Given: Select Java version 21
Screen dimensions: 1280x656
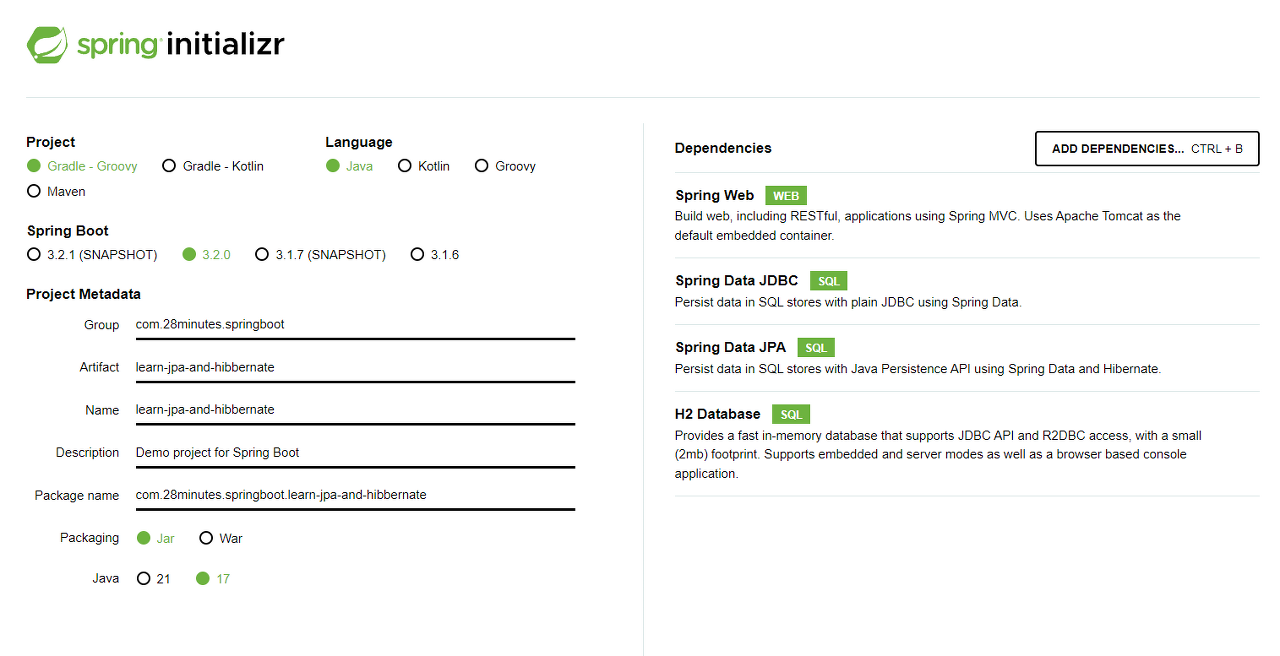Looking at the screenshot, I should click(144, 579).
